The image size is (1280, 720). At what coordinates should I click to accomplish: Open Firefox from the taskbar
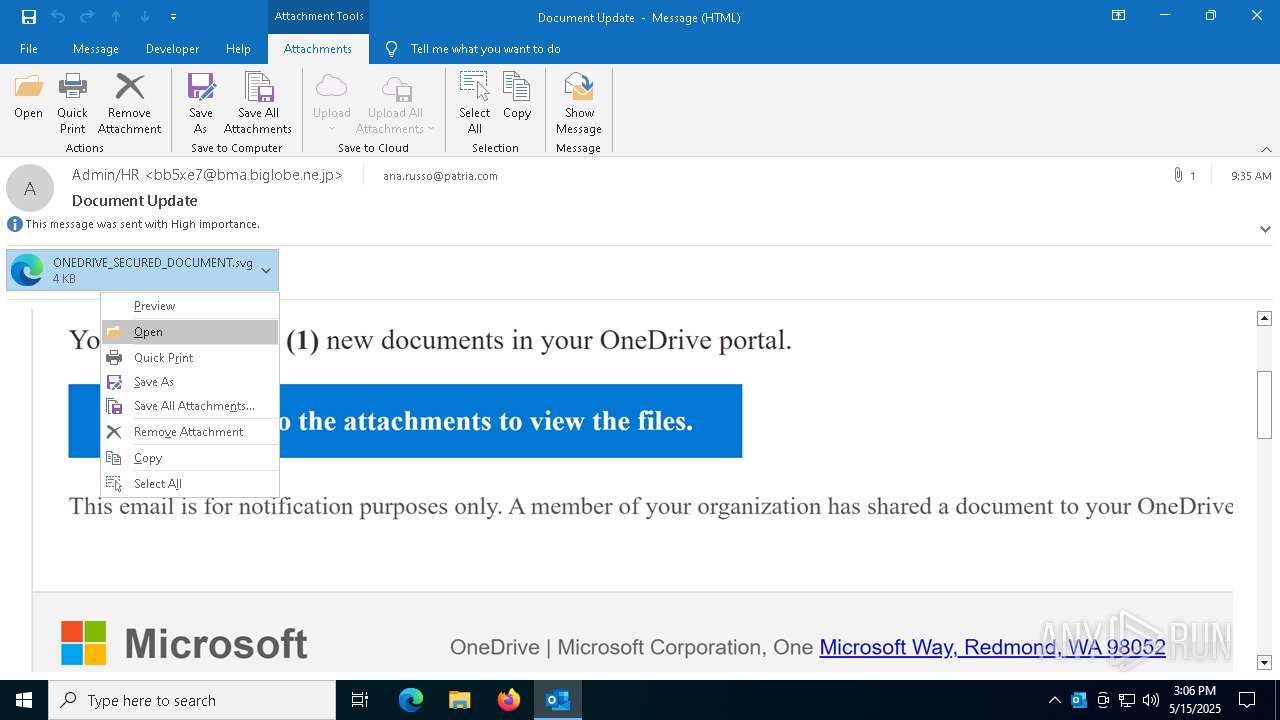[508, 700]
